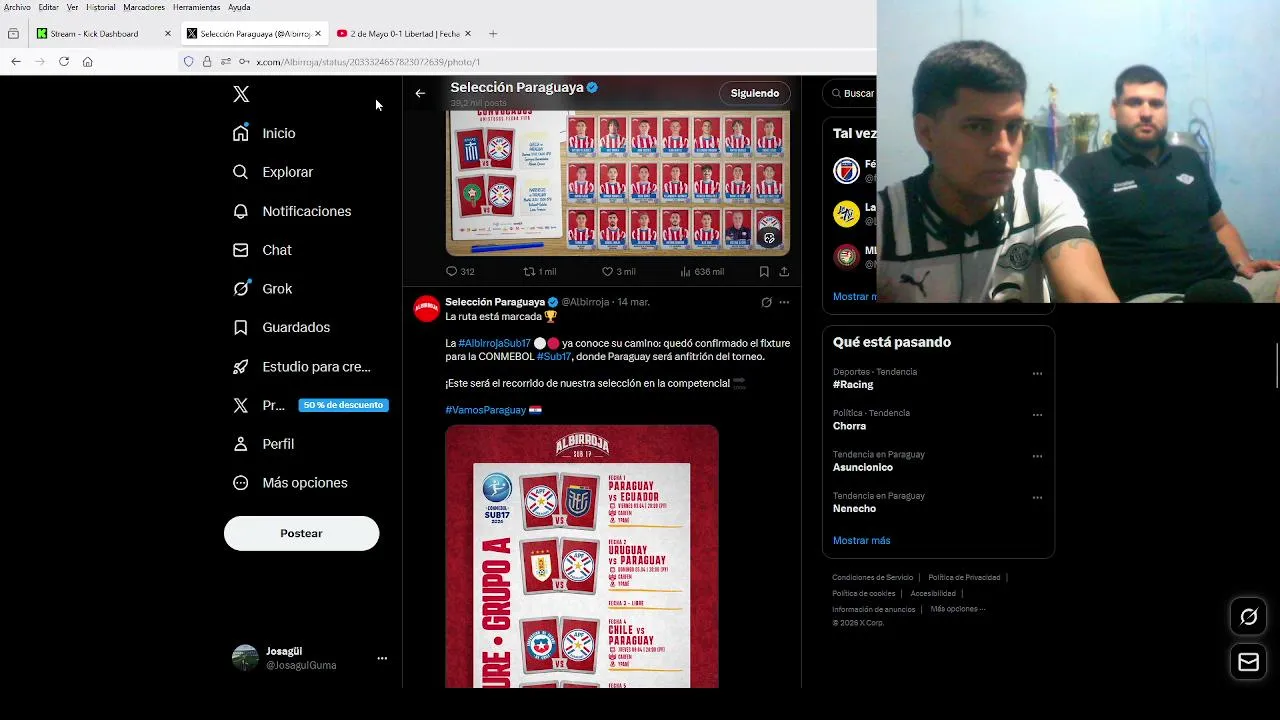The image size is (1280, 720).
Task: Open Guardados bookmarks
Action: pyautogui.click(x=281, y=327)
